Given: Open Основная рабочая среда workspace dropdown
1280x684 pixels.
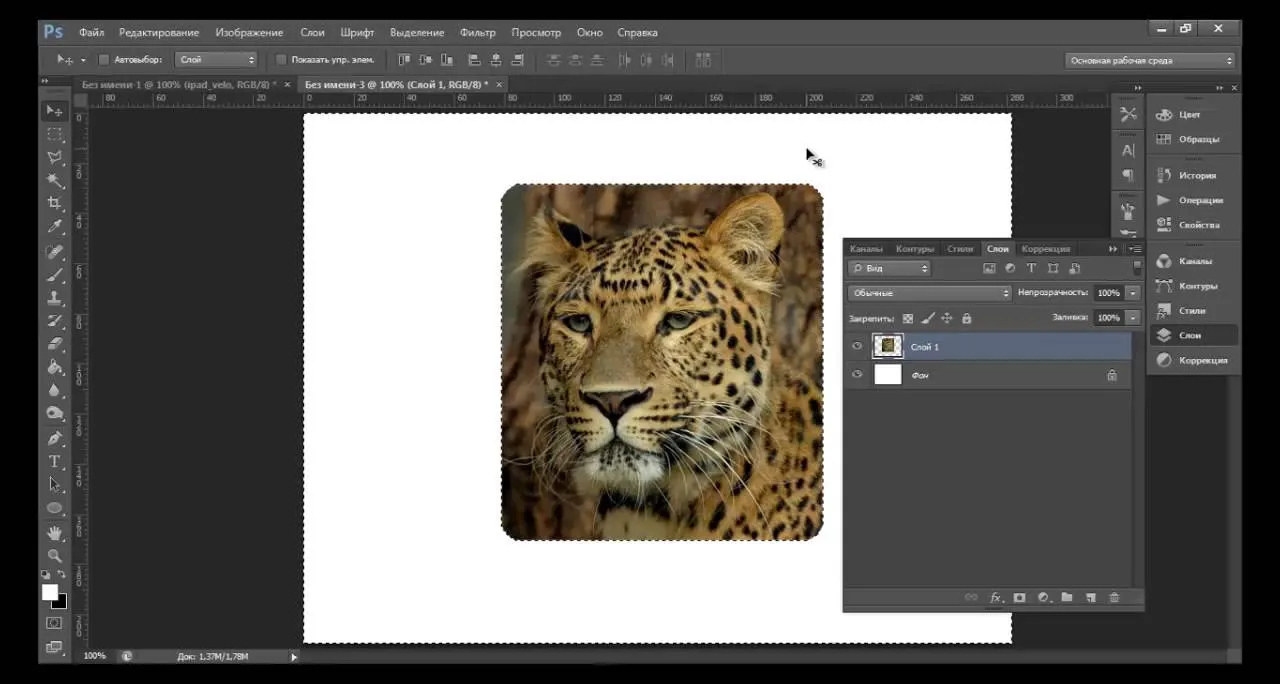Looking at the screenshot, I should [1151, 60].
